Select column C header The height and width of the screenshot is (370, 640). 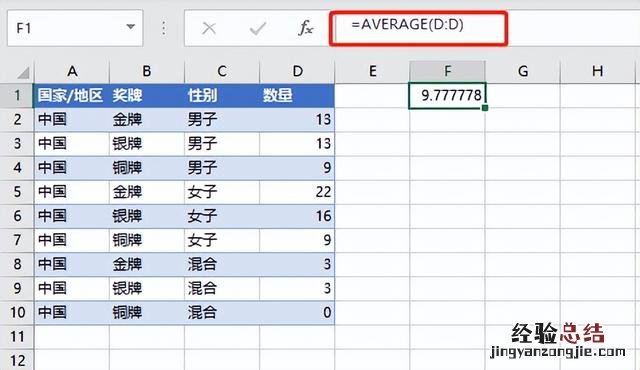222,72
